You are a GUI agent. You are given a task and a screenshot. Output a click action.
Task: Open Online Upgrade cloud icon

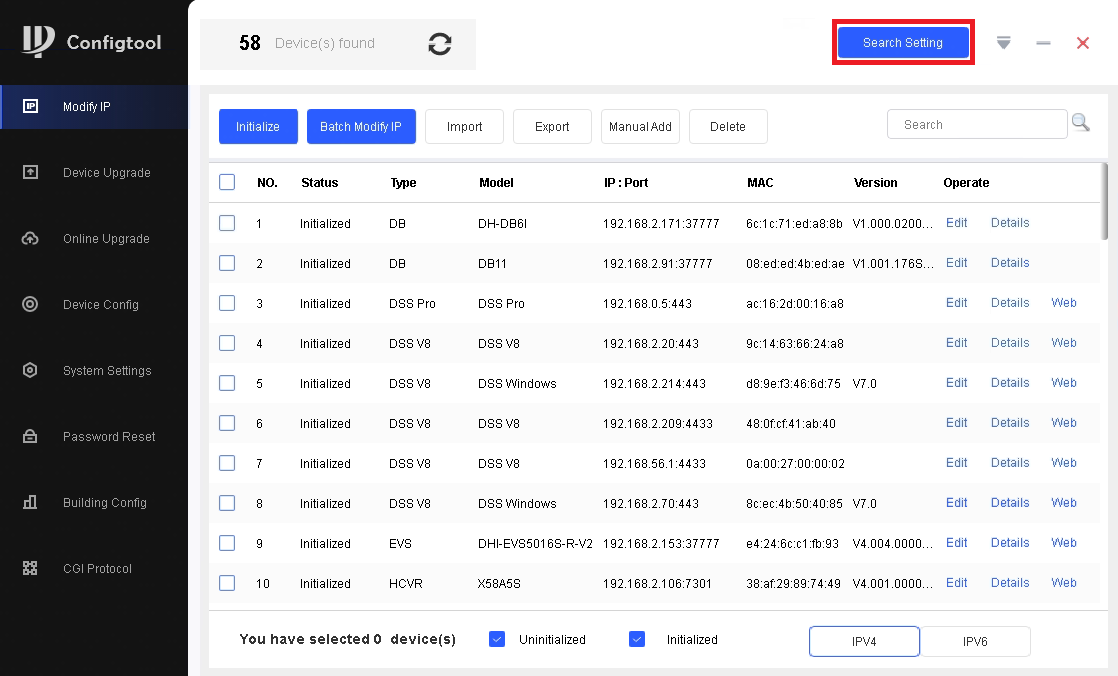(x=30, y=239)
